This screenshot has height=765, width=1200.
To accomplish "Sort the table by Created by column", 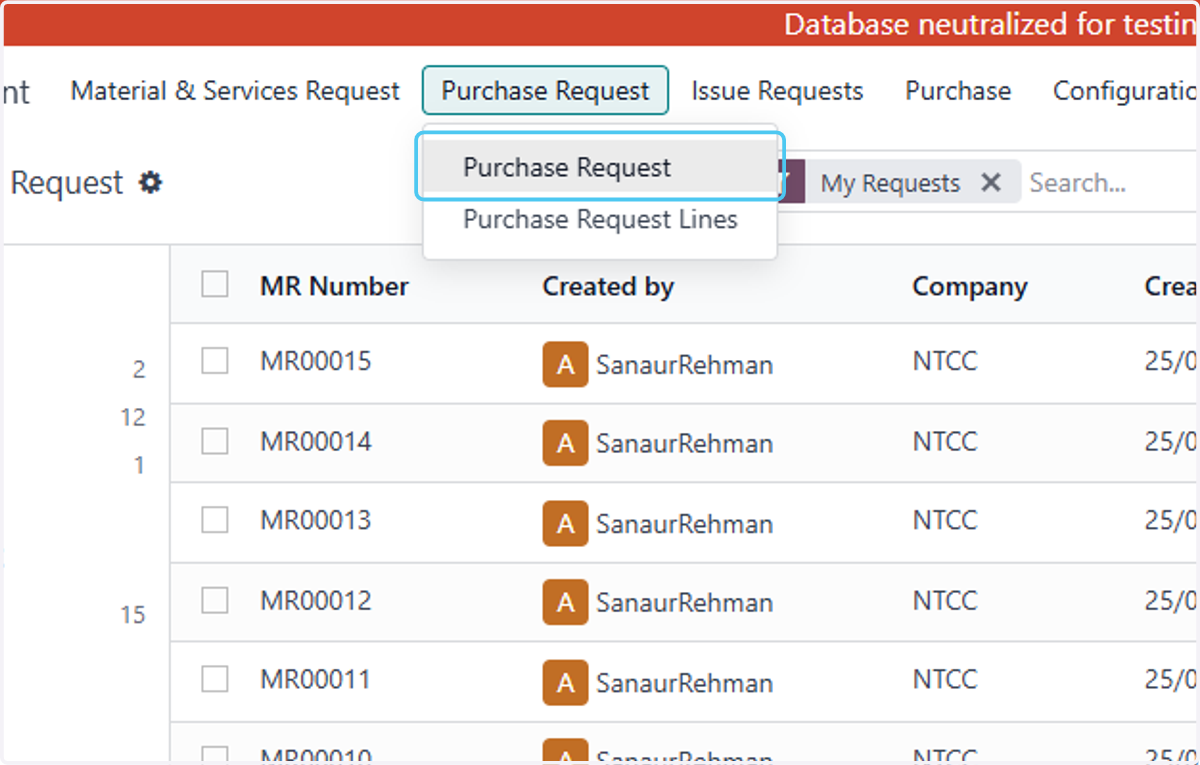I will pos(608,287).
